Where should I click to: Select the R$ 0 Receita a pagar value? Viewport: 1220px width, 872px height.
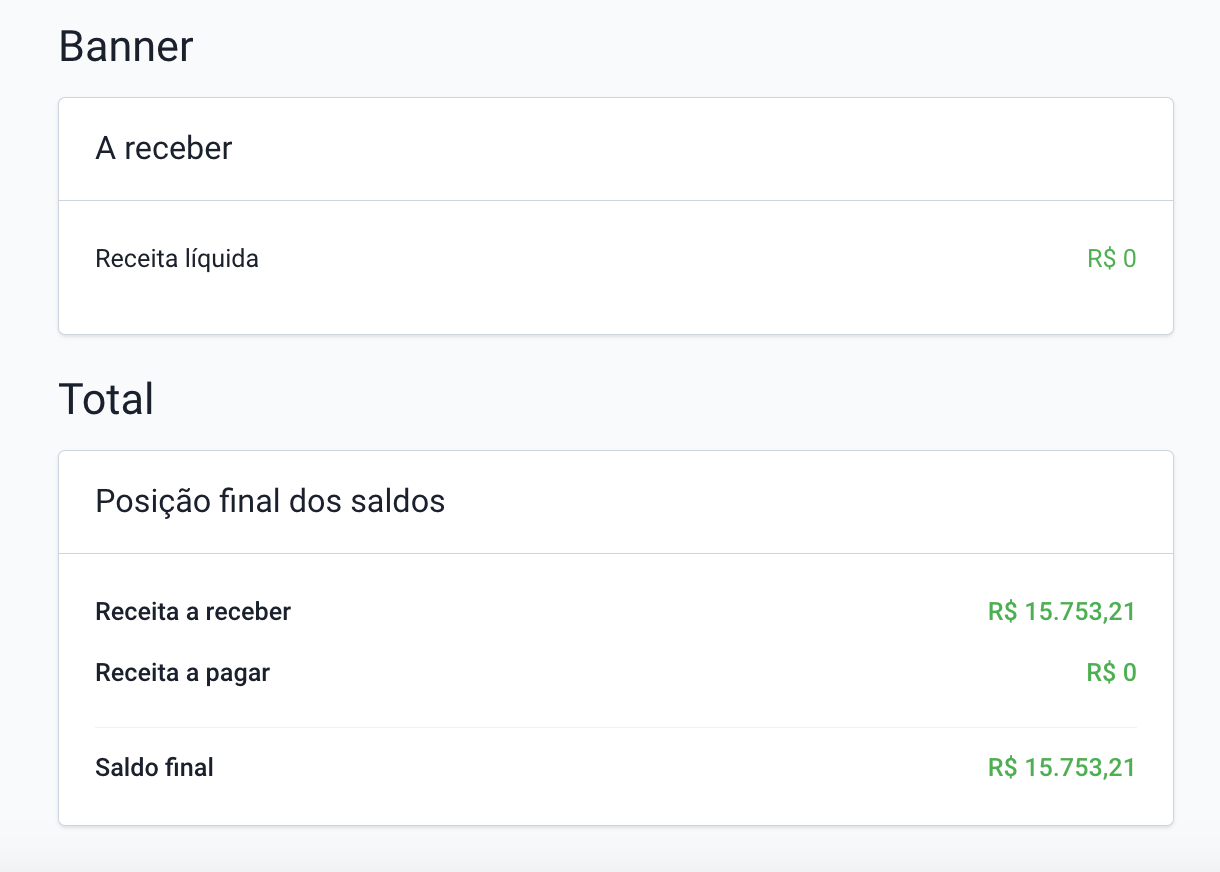1111,672
